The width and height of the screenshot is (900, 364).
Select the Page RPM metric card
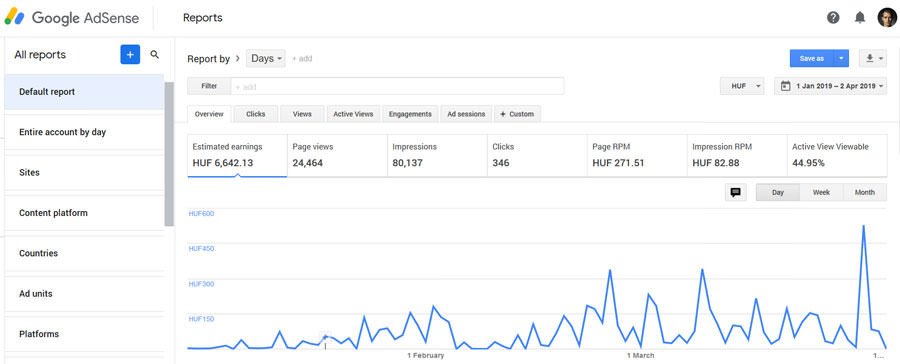click(x=637, y=156)
